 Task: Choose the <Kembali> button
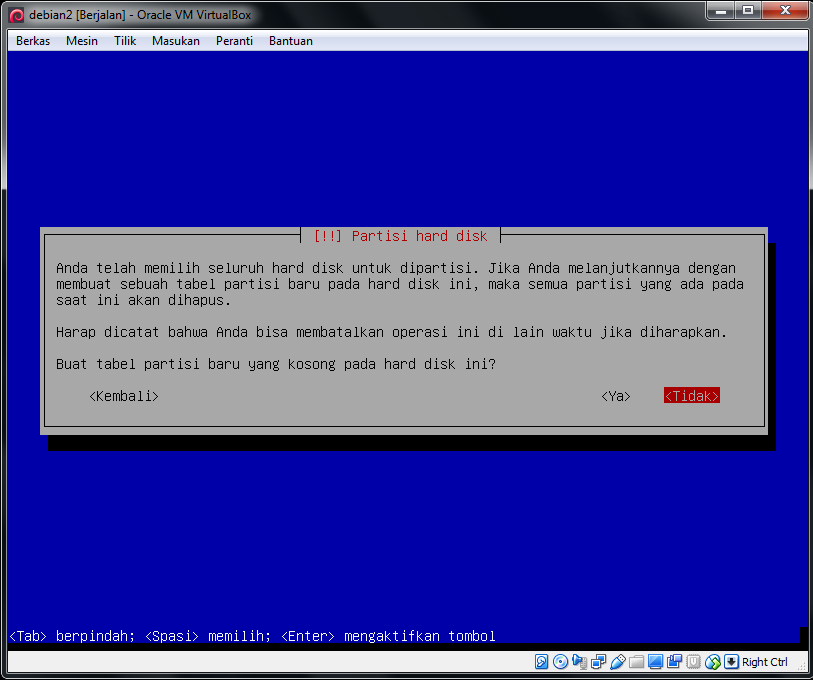tap(124, 396)
